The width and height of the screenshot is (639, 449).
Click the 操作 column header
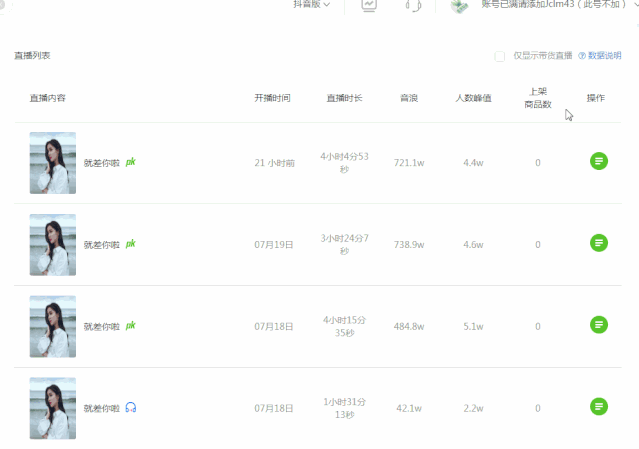[595, 98]
